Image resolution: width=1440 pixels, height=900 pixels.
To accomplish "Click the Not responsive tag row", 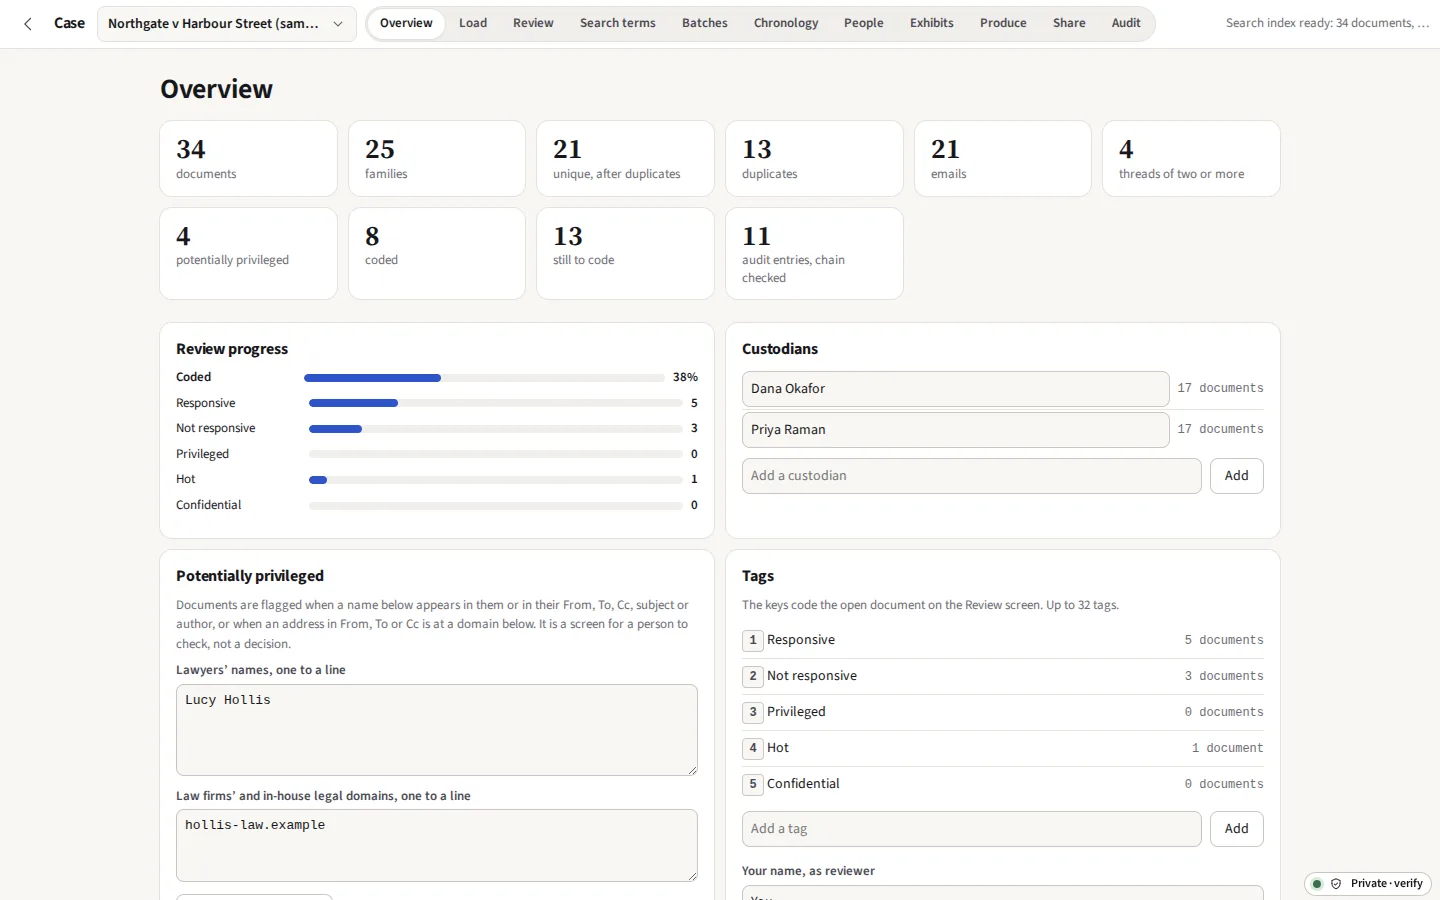I will pyautogui.click(x=1003, y=676).
